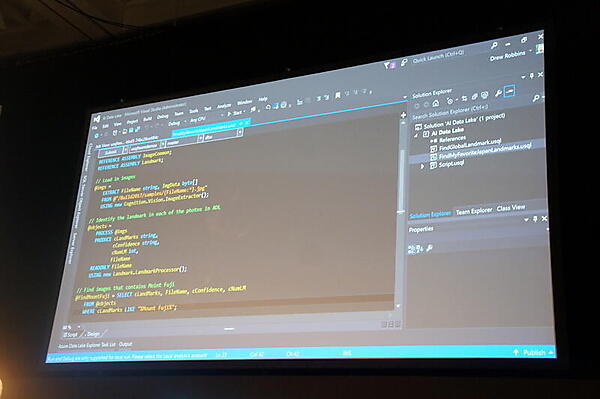Screen dimensions: 600x399
Task: Select the Solution Explorer bottom tab
Action: click(x=430, y=215)
